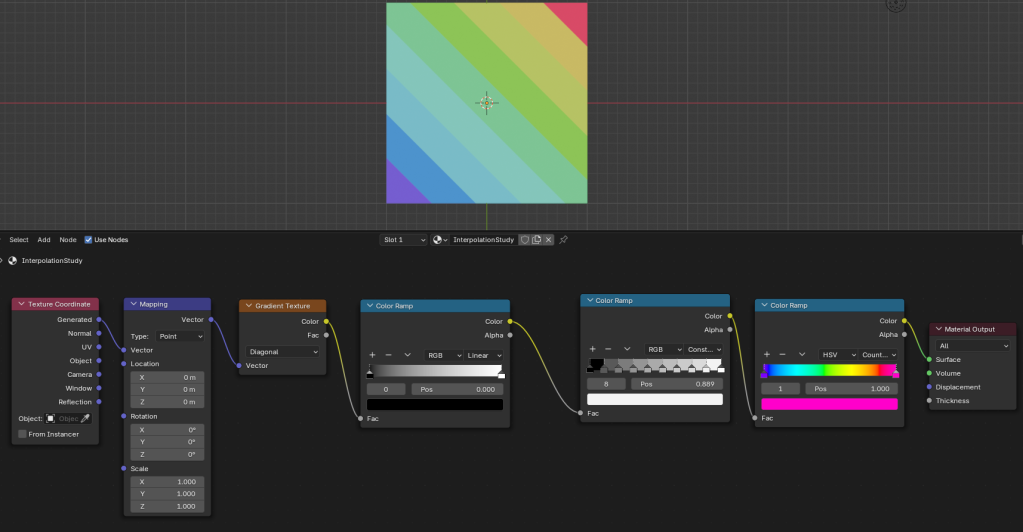
Task: Unlink the InterpolationStudy material with the X icon
Action: tap(549, 240)
